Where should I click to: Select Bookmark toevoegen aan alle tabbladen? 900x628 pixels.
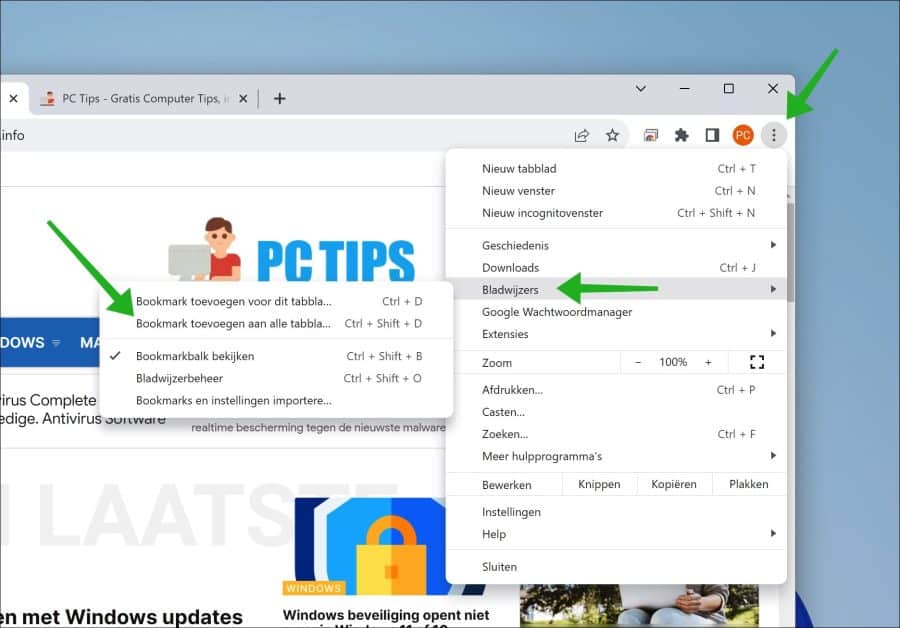pyautogui.click(x=276, y=323)
